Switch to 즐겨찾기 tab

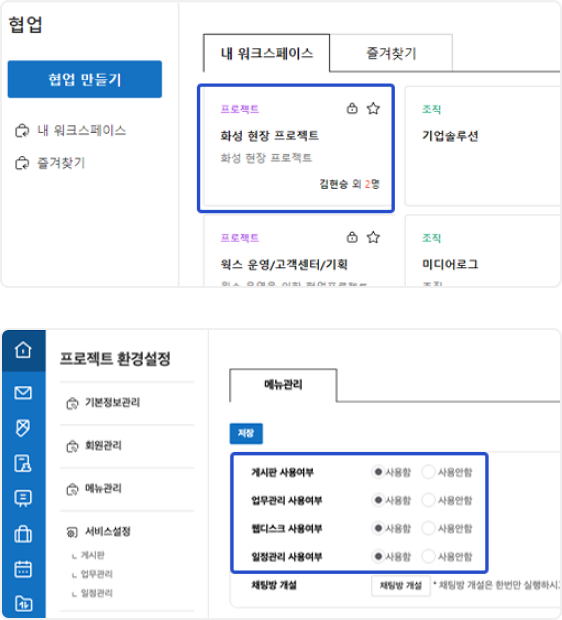391,53
